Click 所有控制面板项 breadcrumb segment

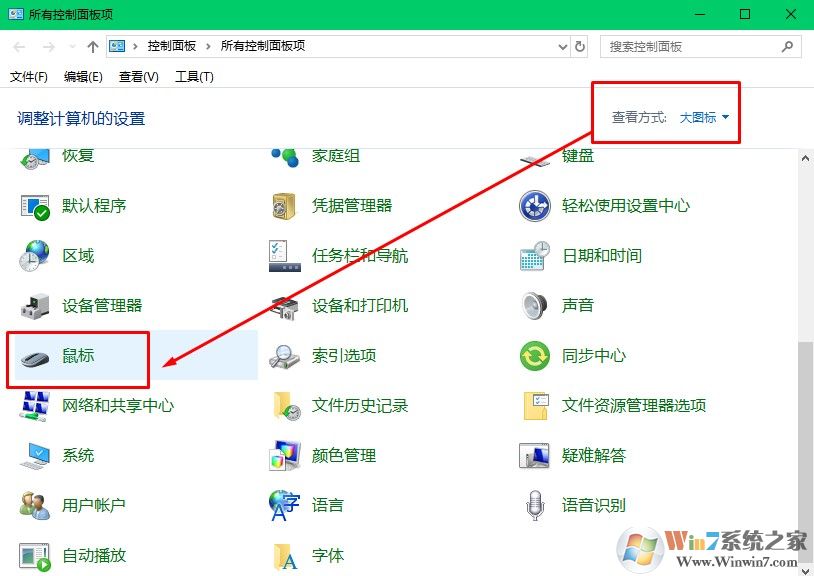263,46
